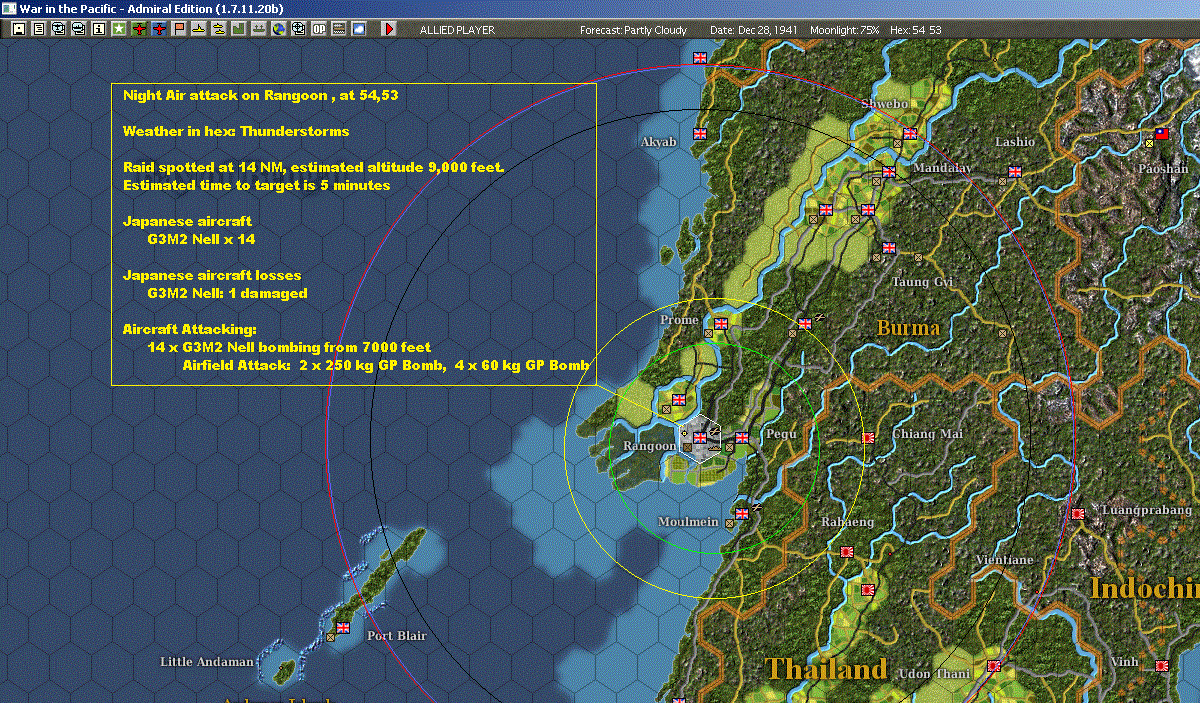1200x703 pixels.
Task: Click 'Raid spotted at 14 NM' report line
Action: [313, 167]
